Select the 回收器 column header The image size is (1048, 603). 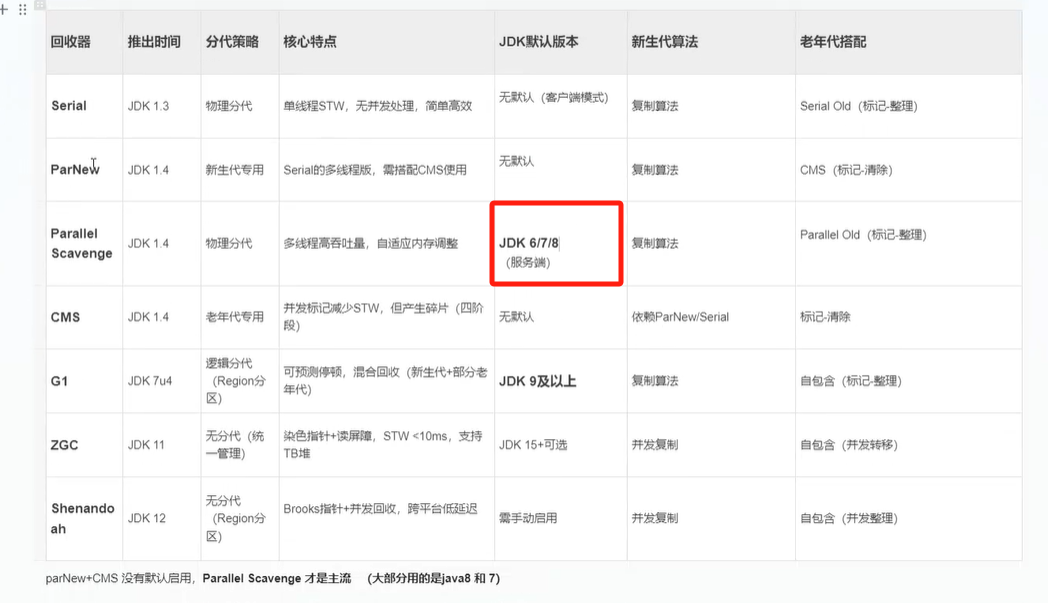pyautogui.click(x=71, y=42)
